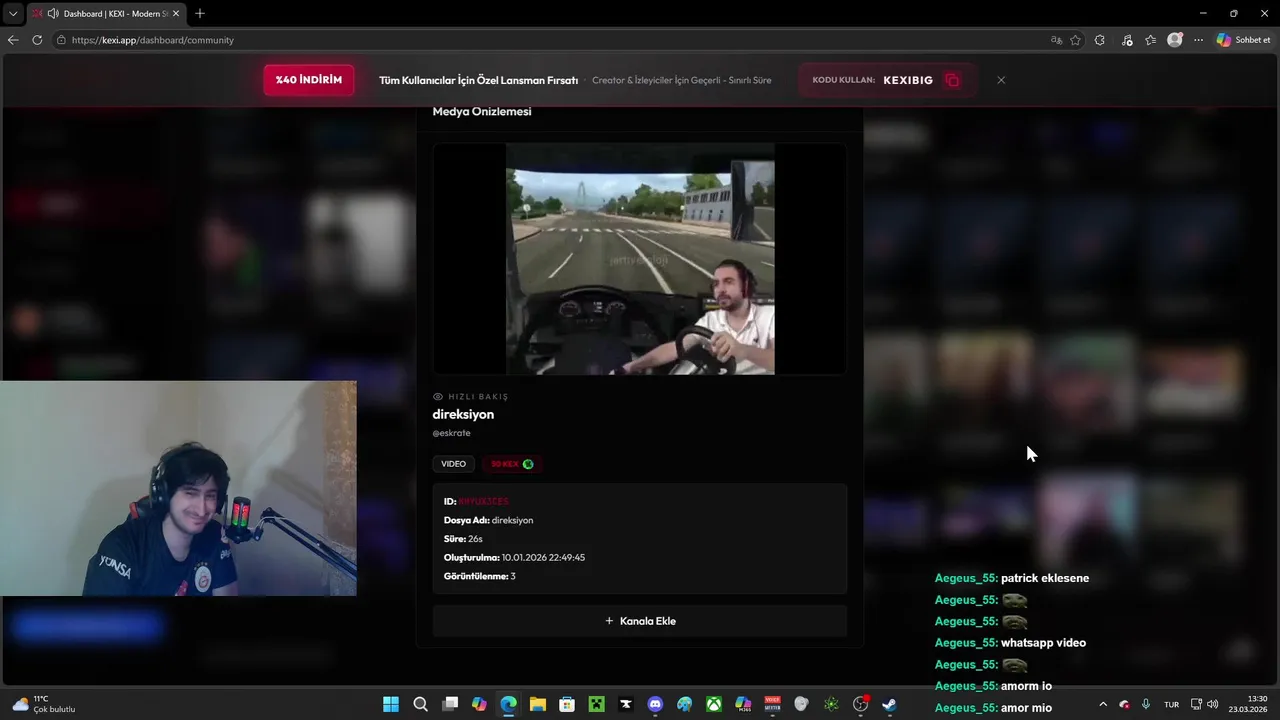1280x720 pixels.
Task: Add page to favorites with star icon
Action: click(x=1076, y=40)
